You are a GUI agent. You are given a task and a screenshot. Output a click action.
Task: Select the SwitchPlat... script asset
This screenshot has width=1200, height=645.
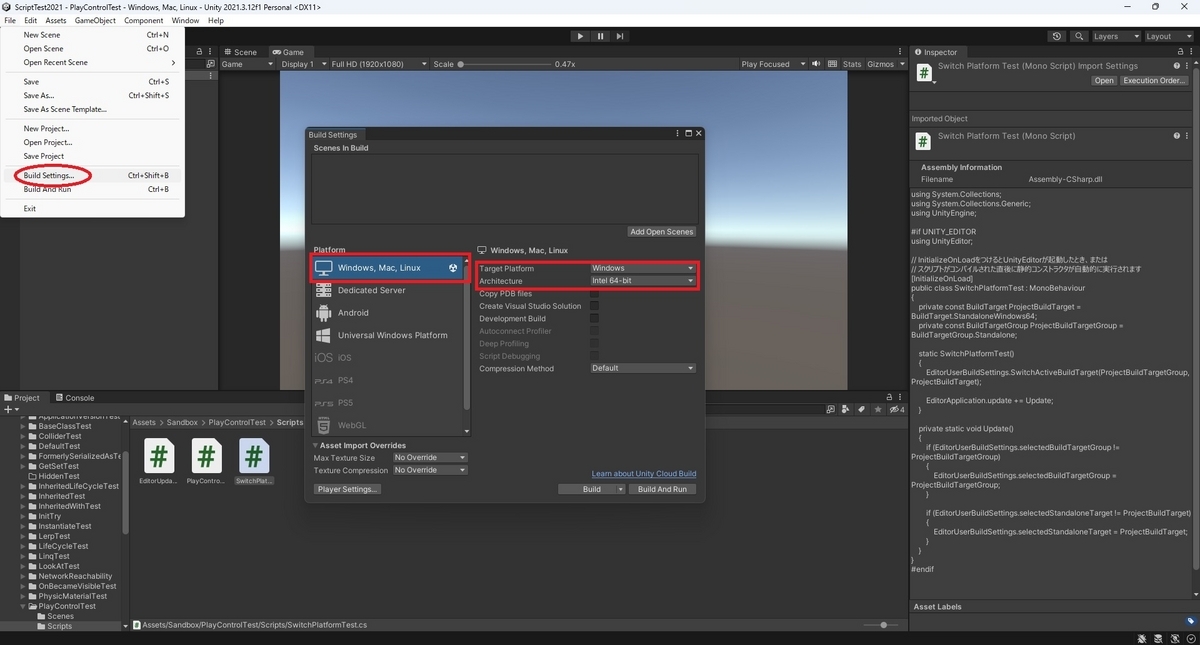[254, 462]
